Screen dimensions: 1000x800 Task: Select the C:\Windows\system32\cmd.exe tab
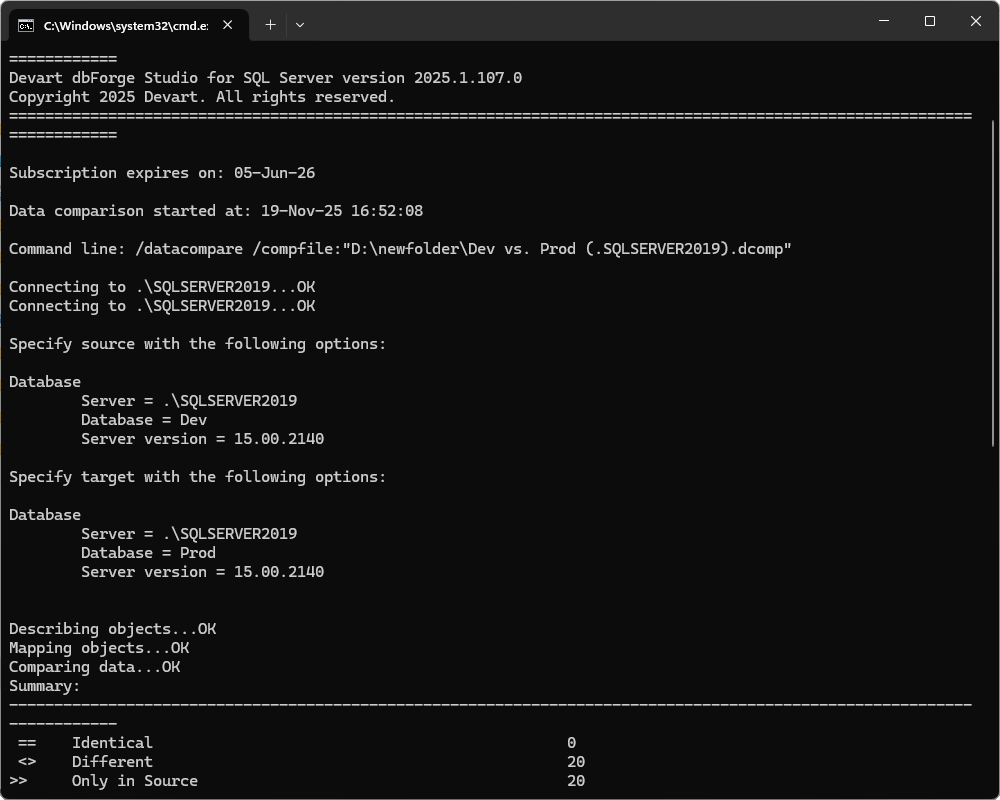(125, 24)
